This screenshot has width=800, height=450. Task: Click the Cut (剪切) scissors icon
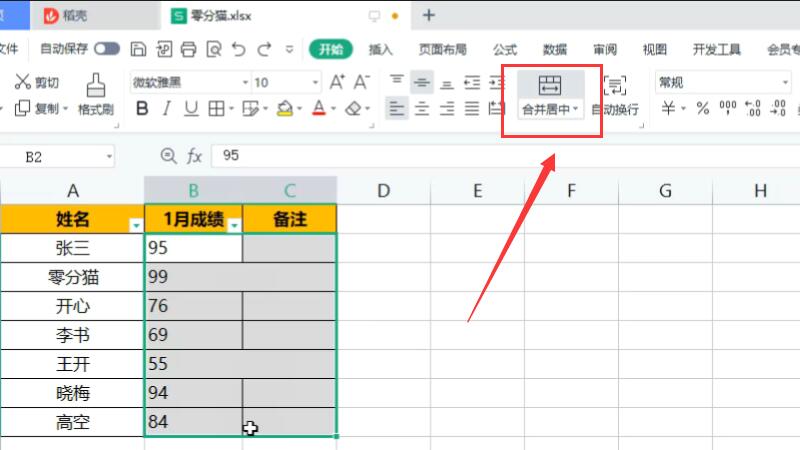point(23,82)
